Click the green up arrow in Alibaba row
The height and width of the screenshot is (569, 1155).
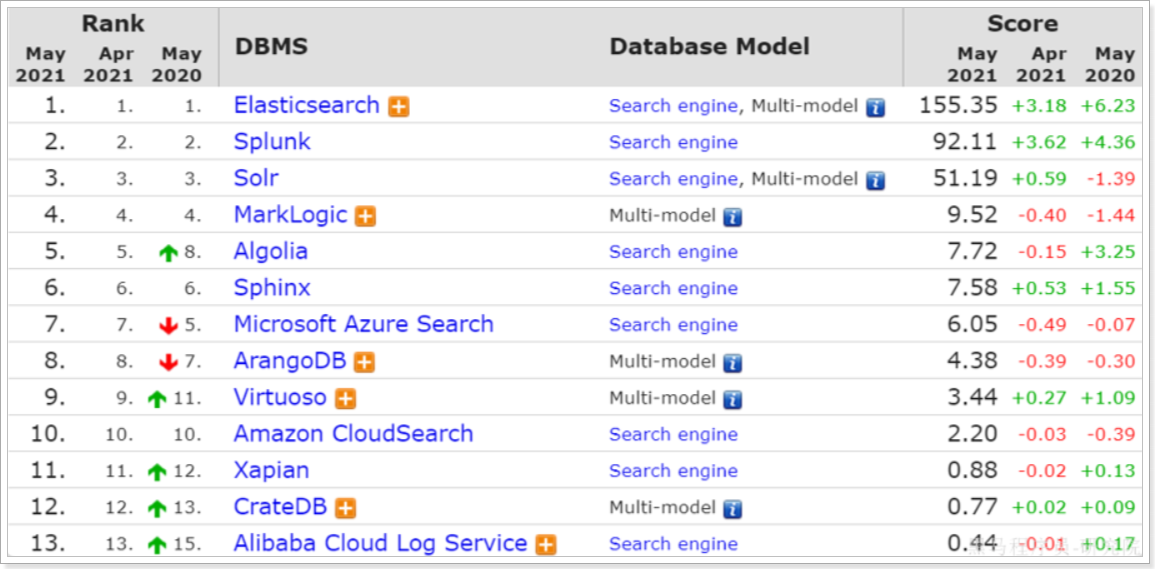coord(157,545)
